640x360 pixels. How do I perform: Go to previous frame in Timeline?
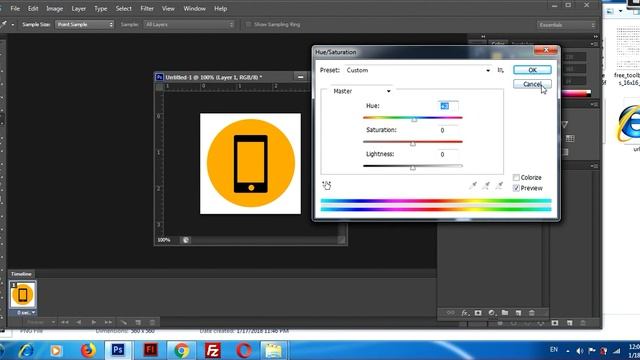click(x=79, y=322)
